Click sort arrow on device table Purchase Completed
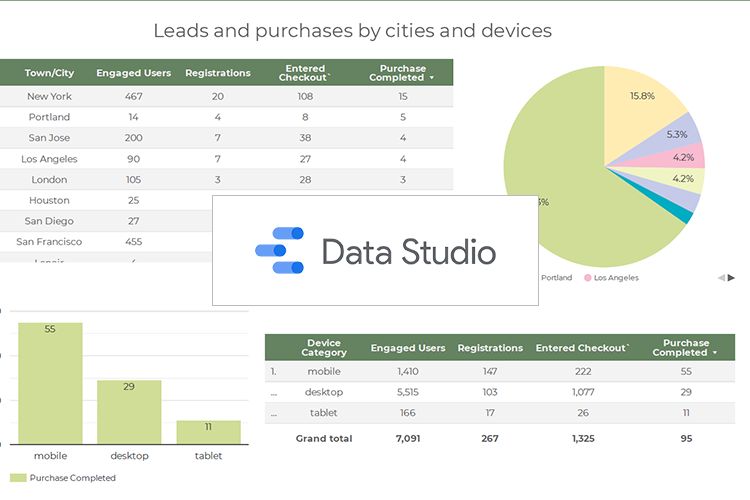 coord(715,353)
